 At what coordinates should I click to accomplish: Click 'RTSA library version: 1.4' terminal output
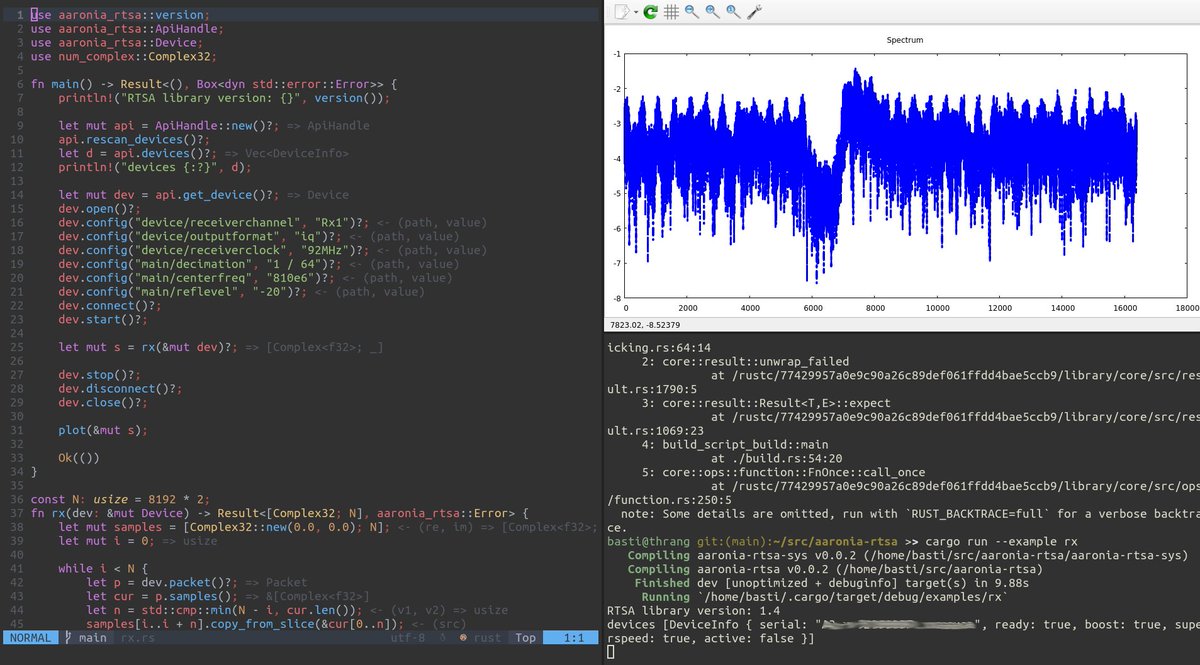coord(695,610)
